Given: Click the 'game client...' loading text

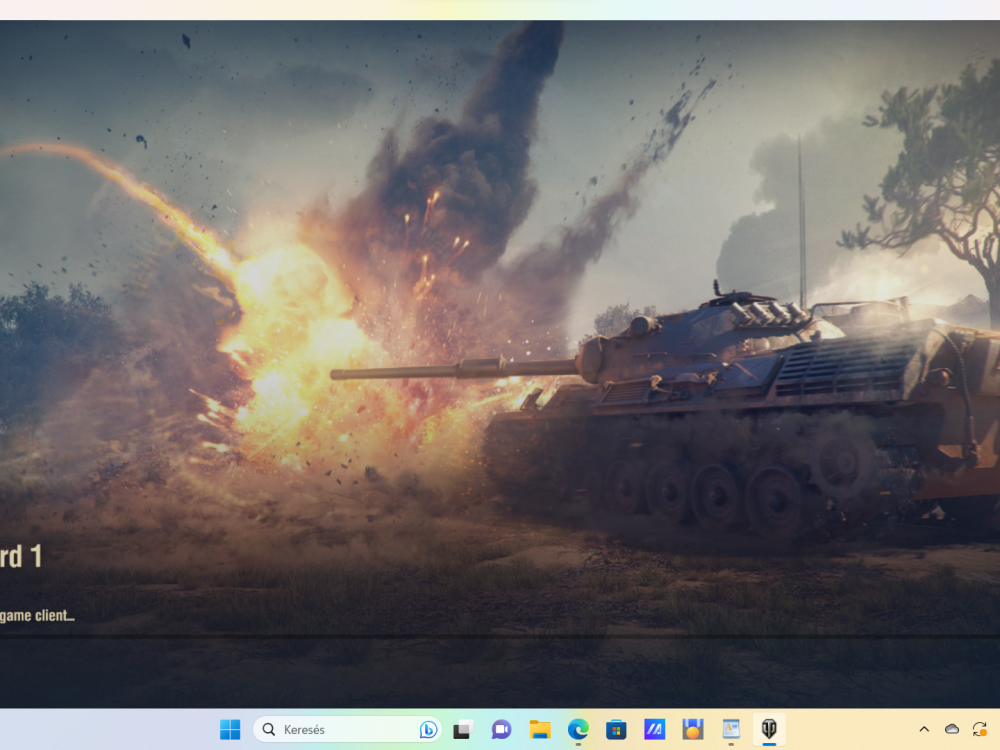Looking at the screenshot, I should point(37,616).
